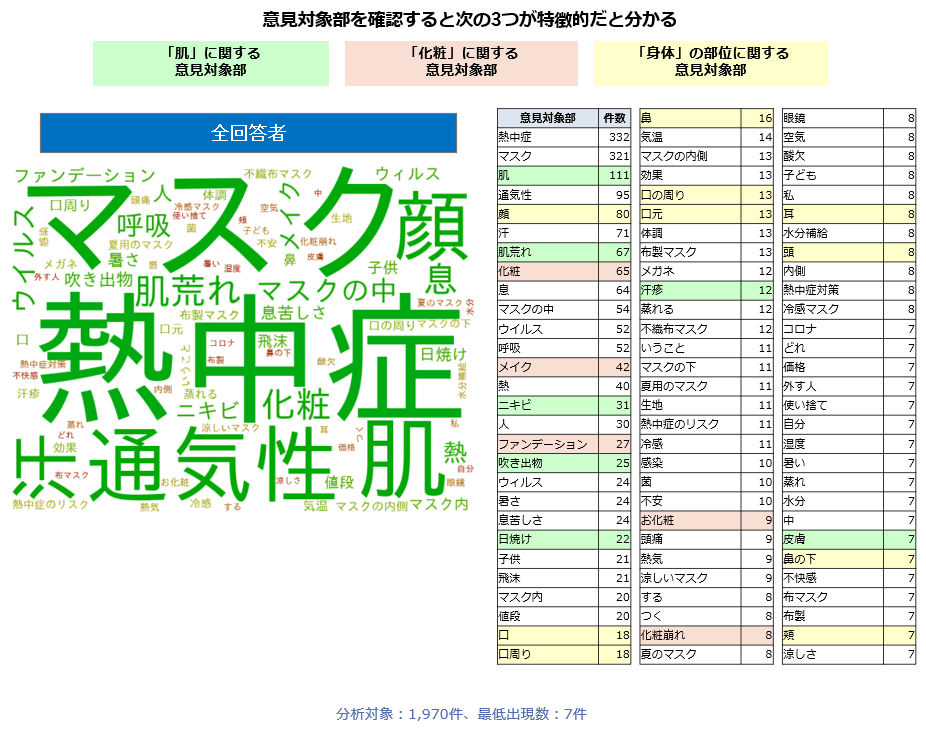Select the 化粧崩れ cell showing 8
The width and height of the screenshot is (926, 729).
[x=688, y=636]
